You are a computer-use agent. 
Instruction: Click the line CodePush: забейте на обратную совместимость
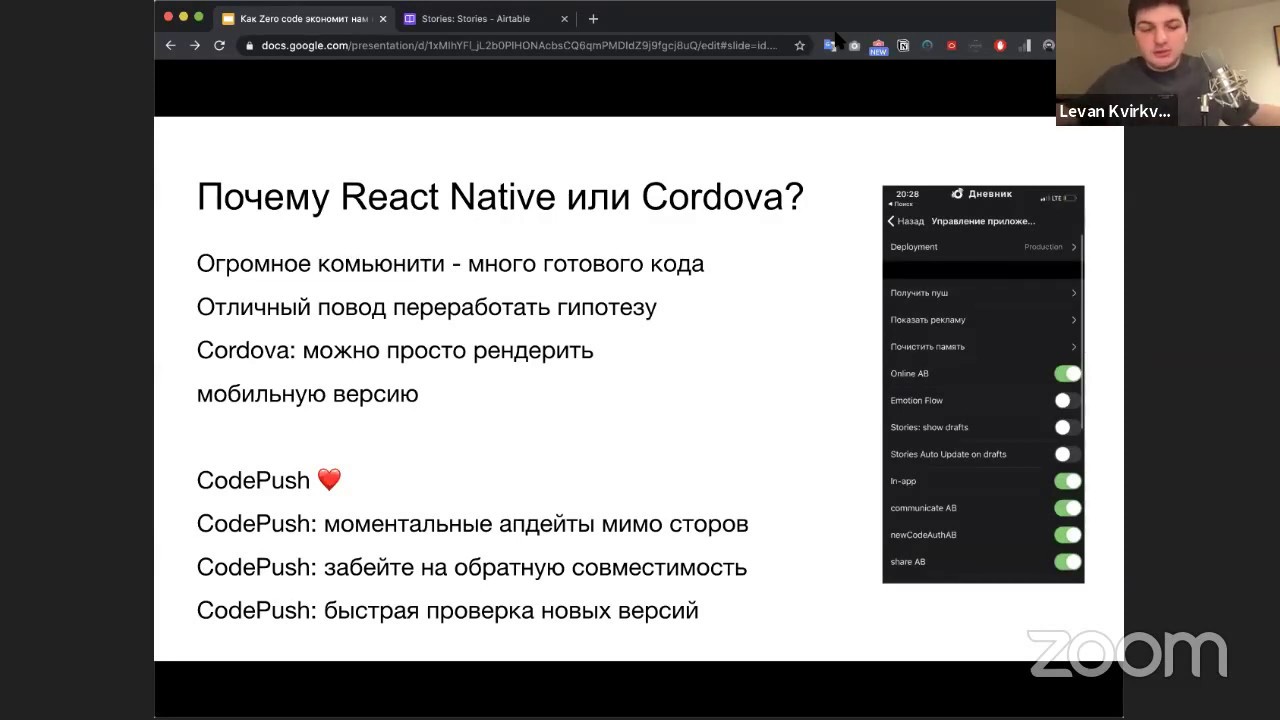472,567
